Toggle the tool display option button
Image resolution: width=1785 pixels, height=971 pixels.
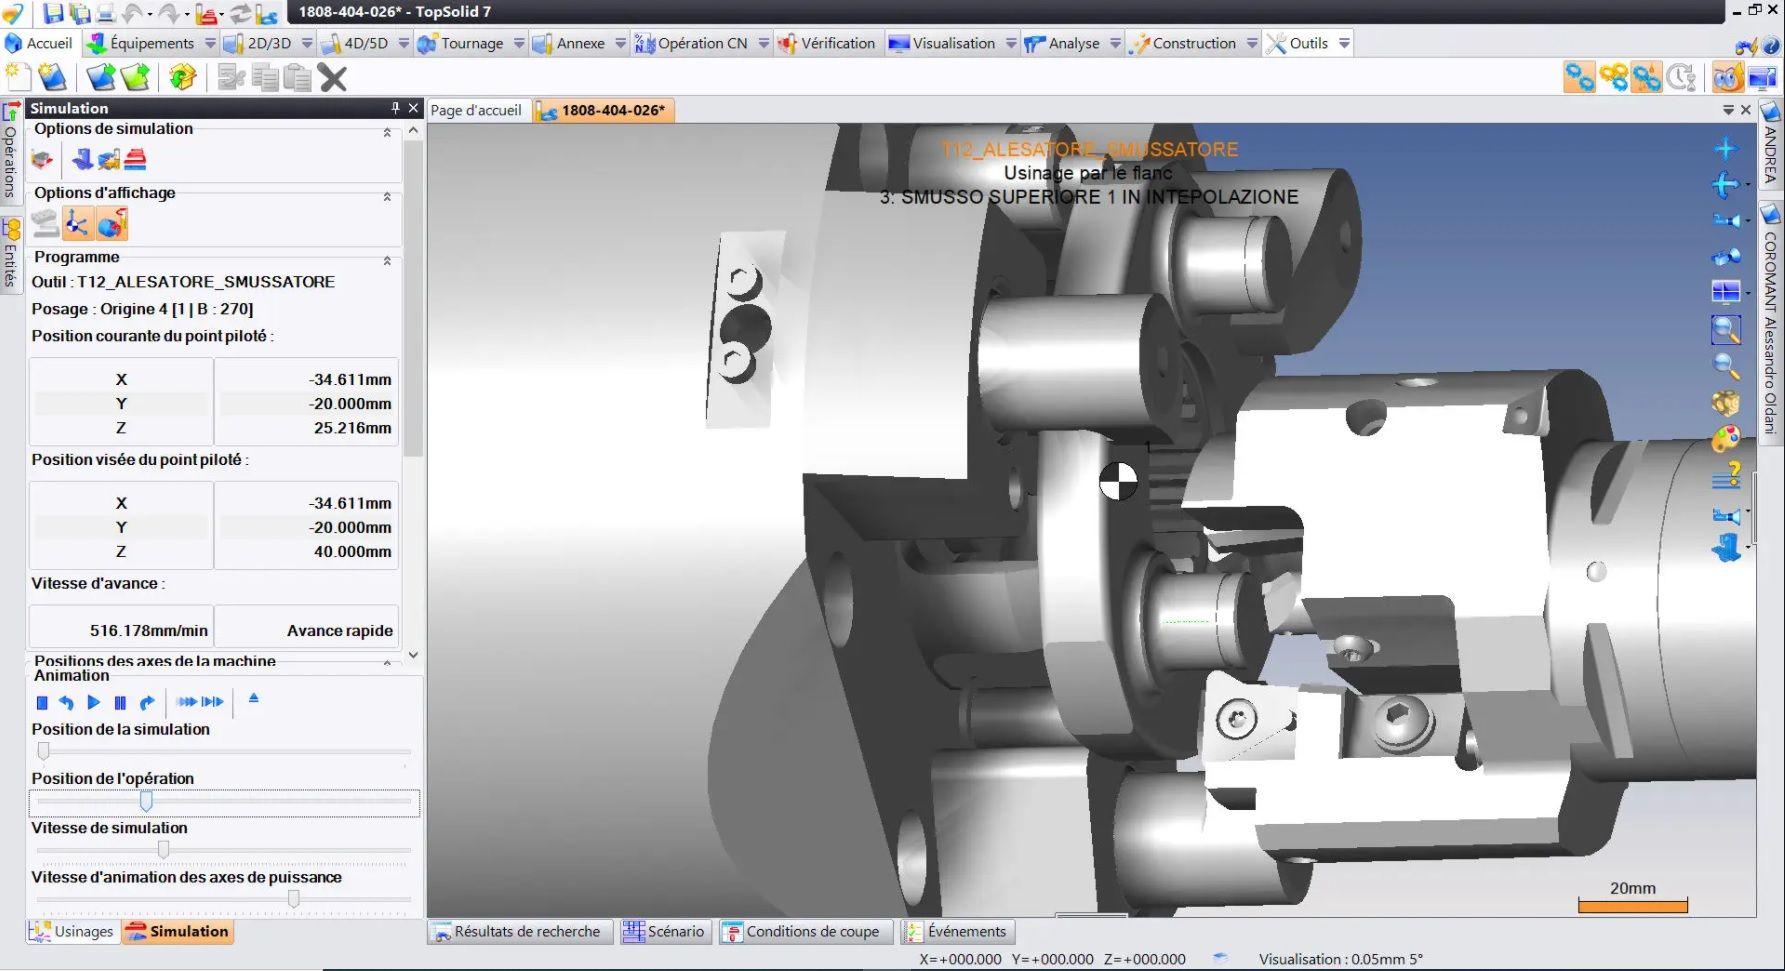tap(112, 224)
